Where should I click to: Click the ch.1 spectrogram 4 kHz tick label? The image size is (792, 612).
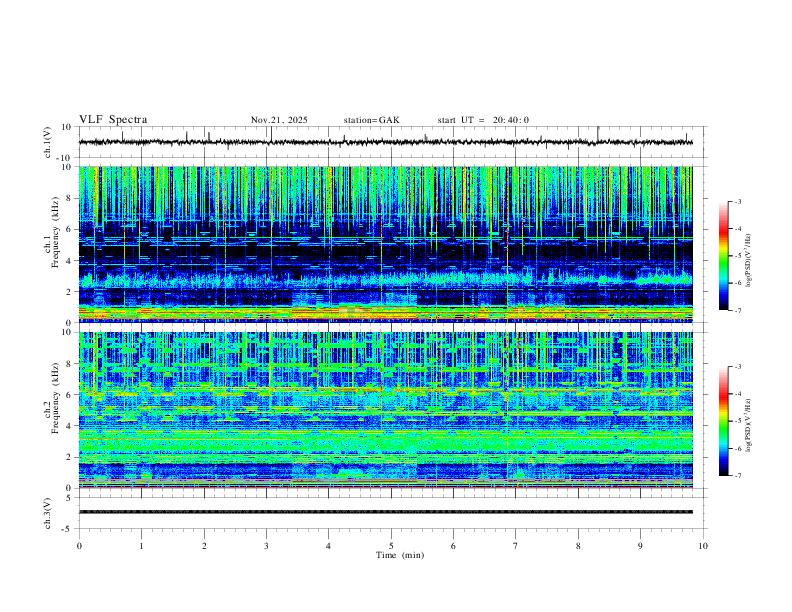70,261
